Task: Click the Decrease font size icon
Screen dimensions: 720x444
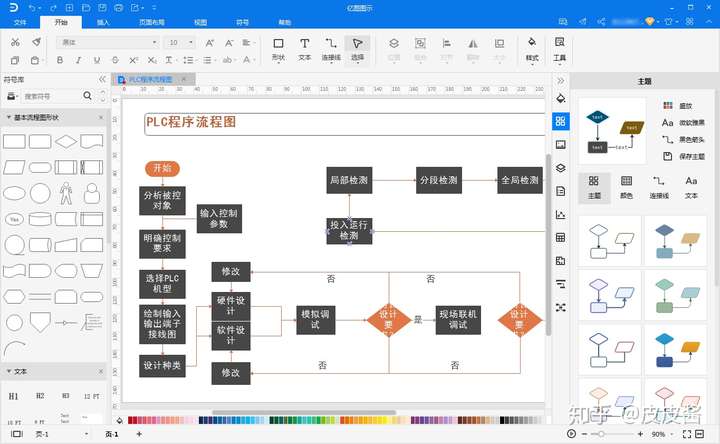Action: (229, 43)
